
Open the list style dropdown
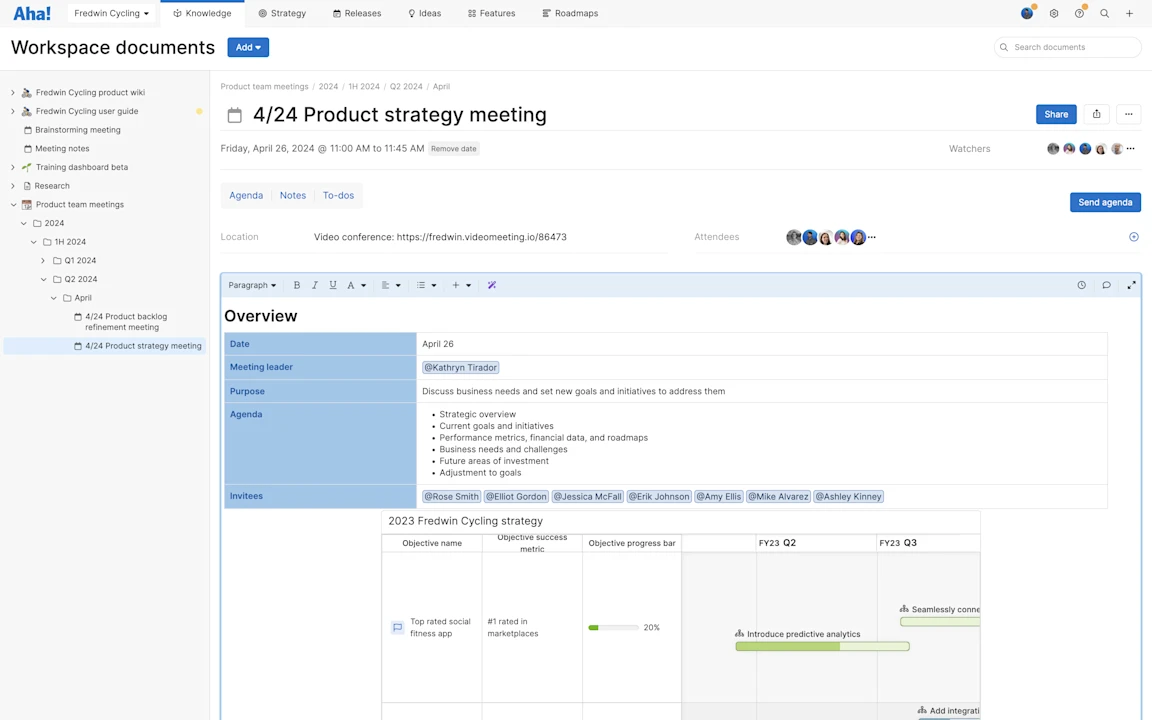(x=426, y=285)
